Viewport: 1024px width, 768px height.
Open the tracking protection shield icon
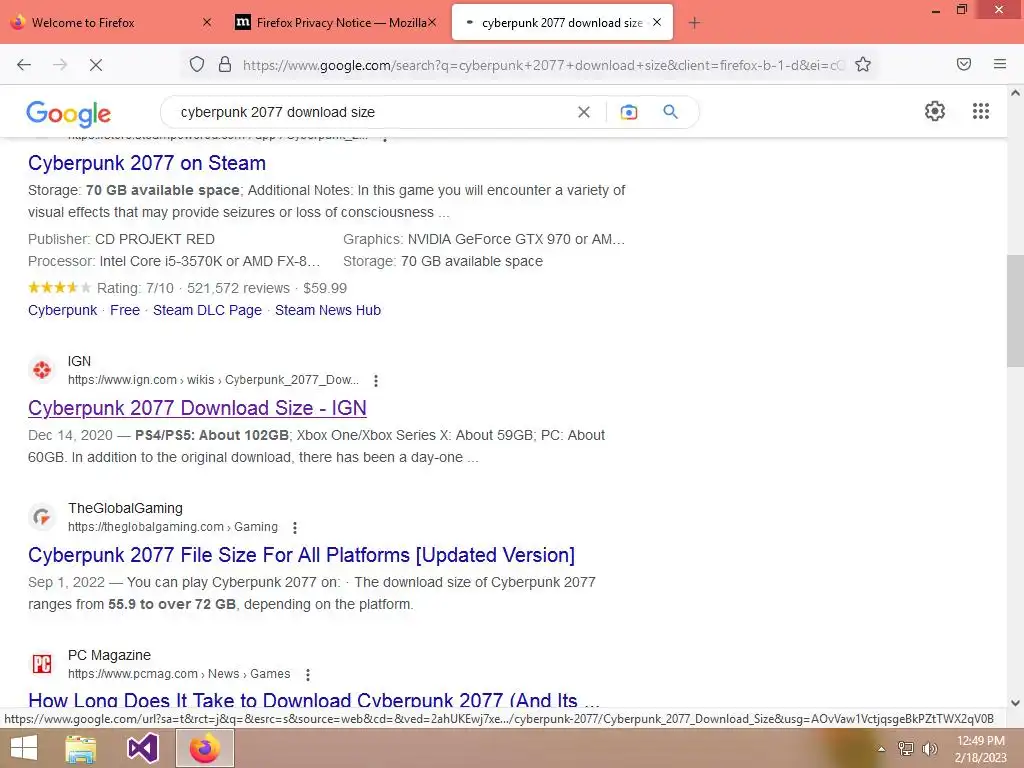(x=197, y=65)
